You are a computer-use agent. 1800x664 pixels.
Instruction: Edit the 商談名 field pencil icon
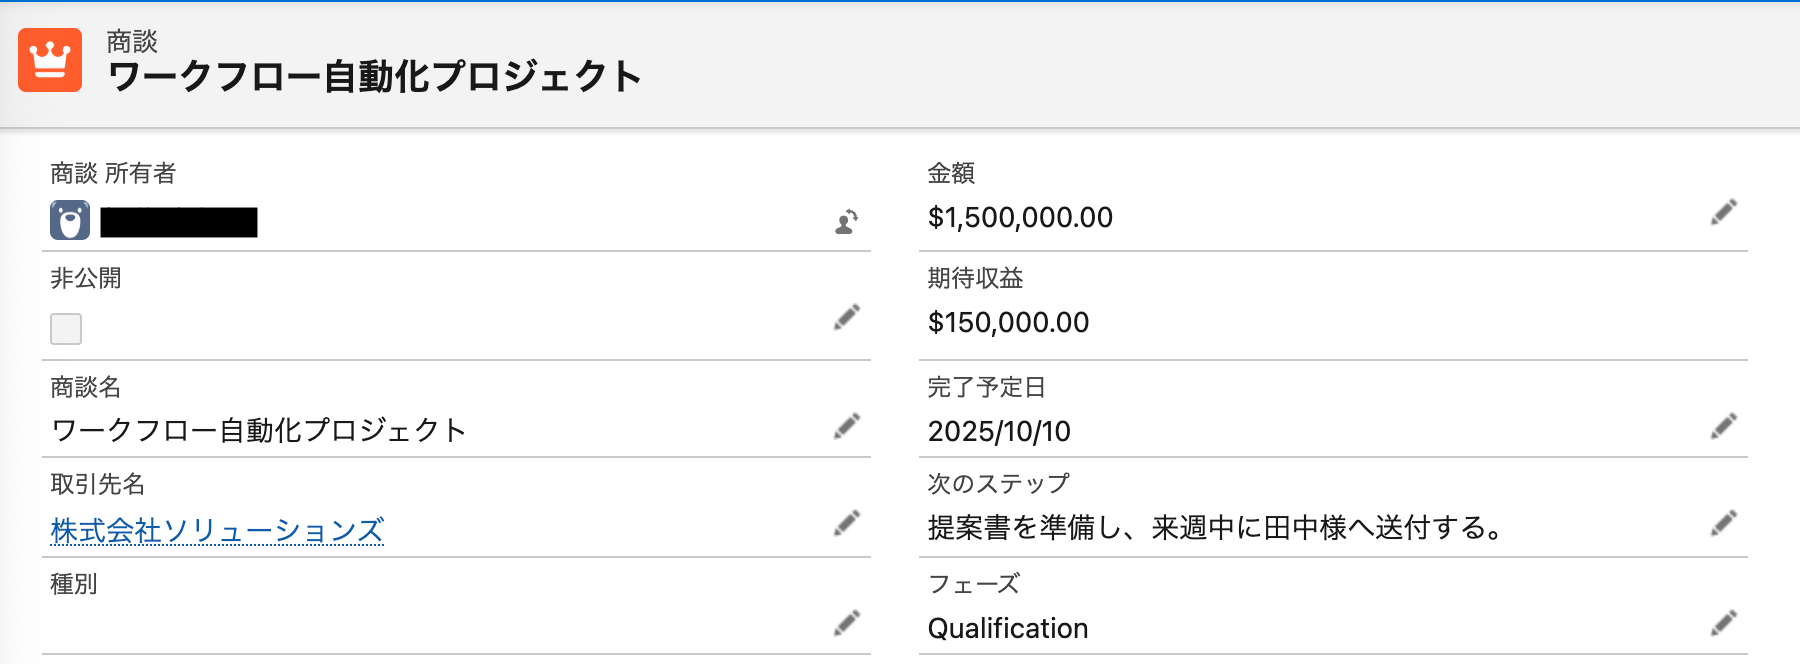pos(846,426)
